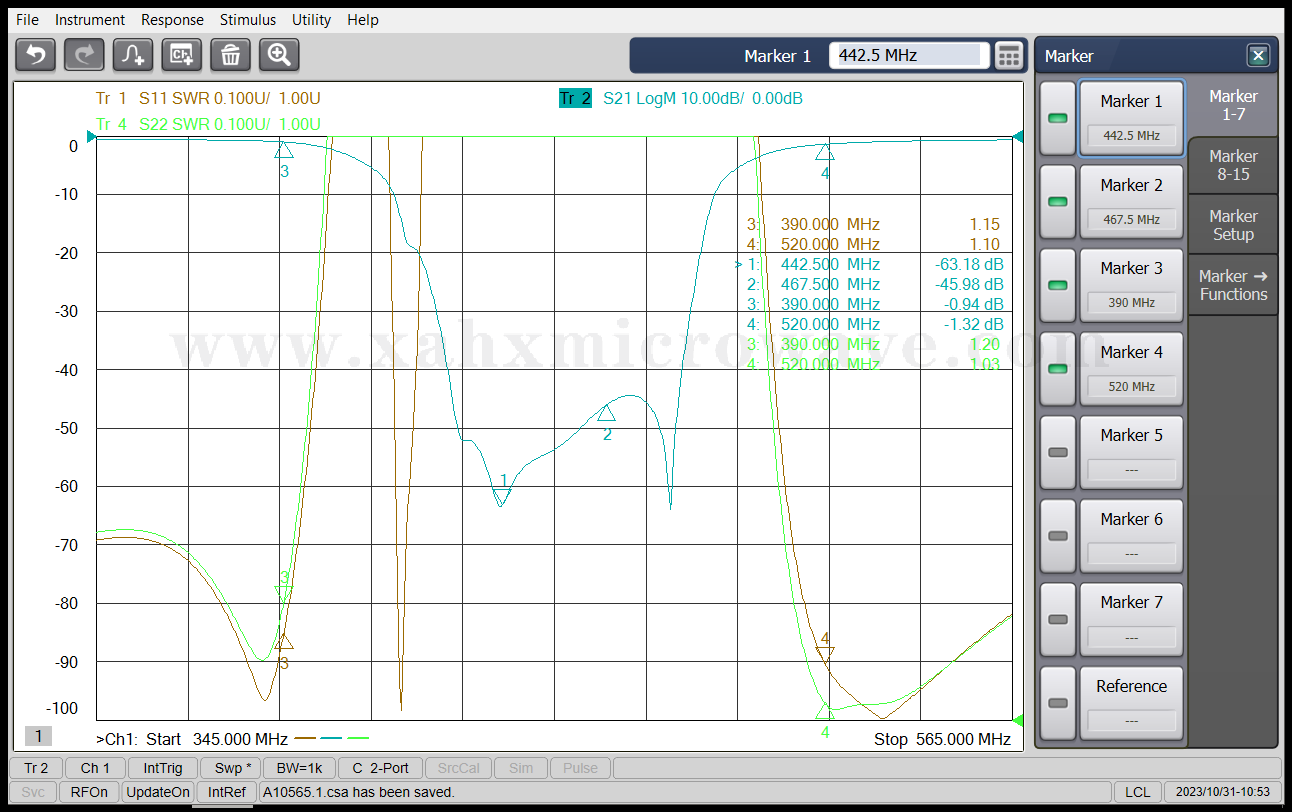Toggle Marker 6 on/off indicator
1292x812 pixels.
1057,536
